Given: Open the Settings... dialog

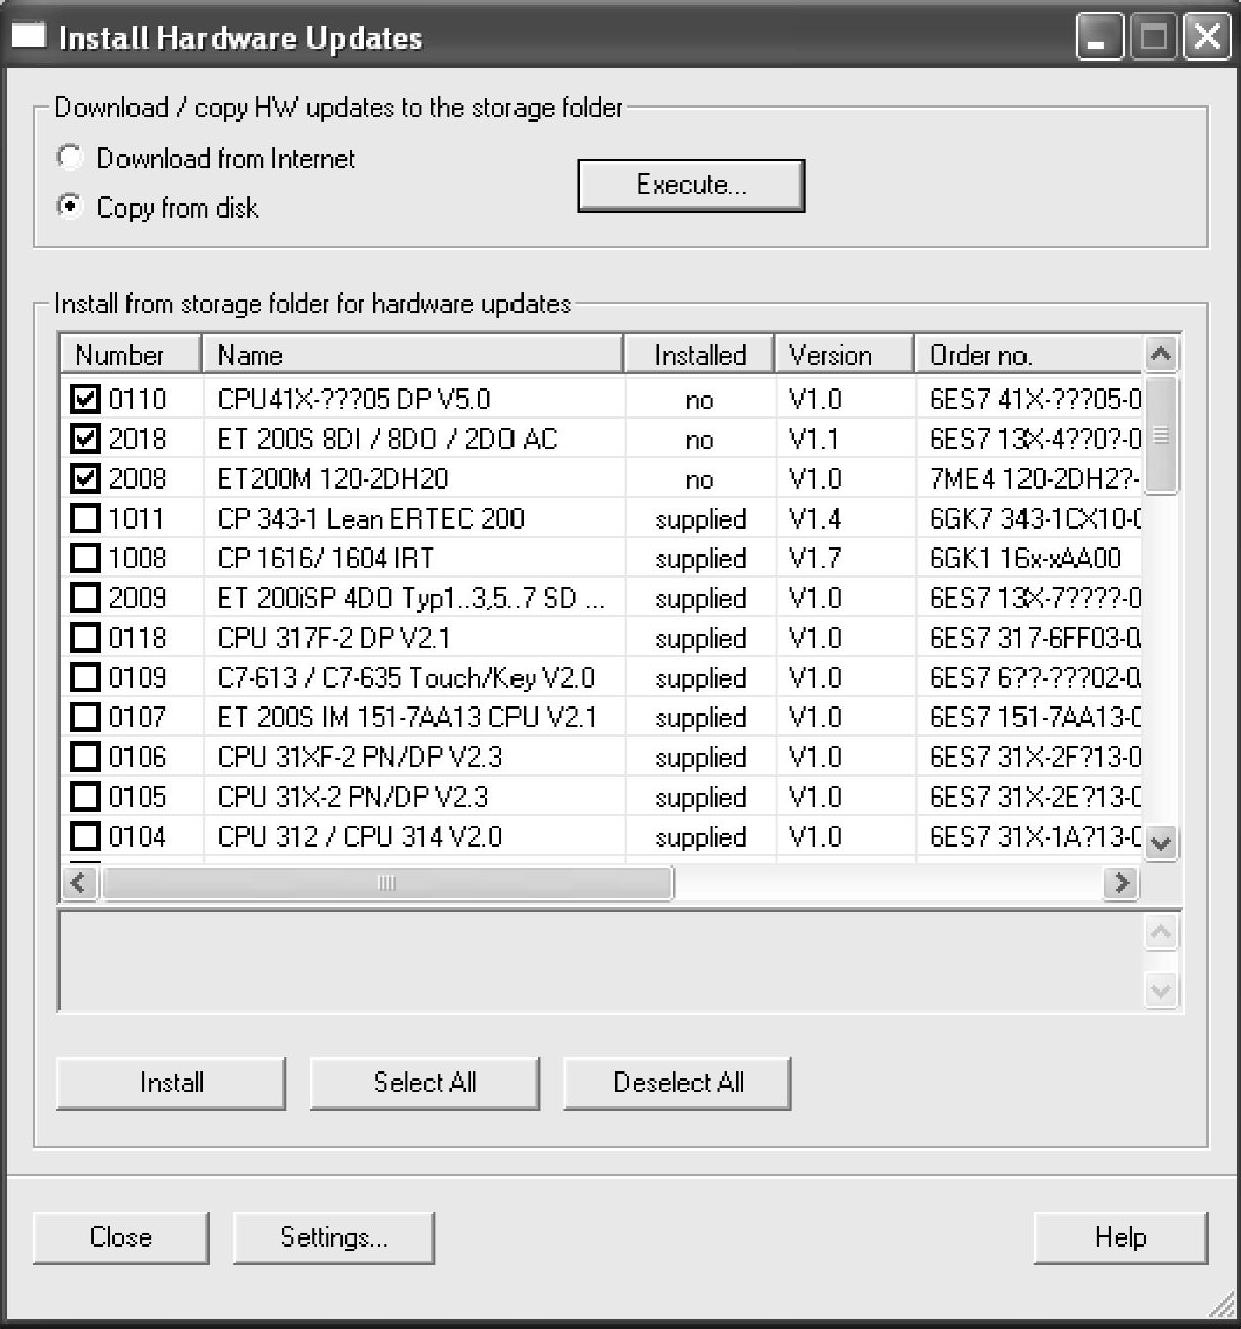Looking at the screenshot, I should pos(334,1238).
